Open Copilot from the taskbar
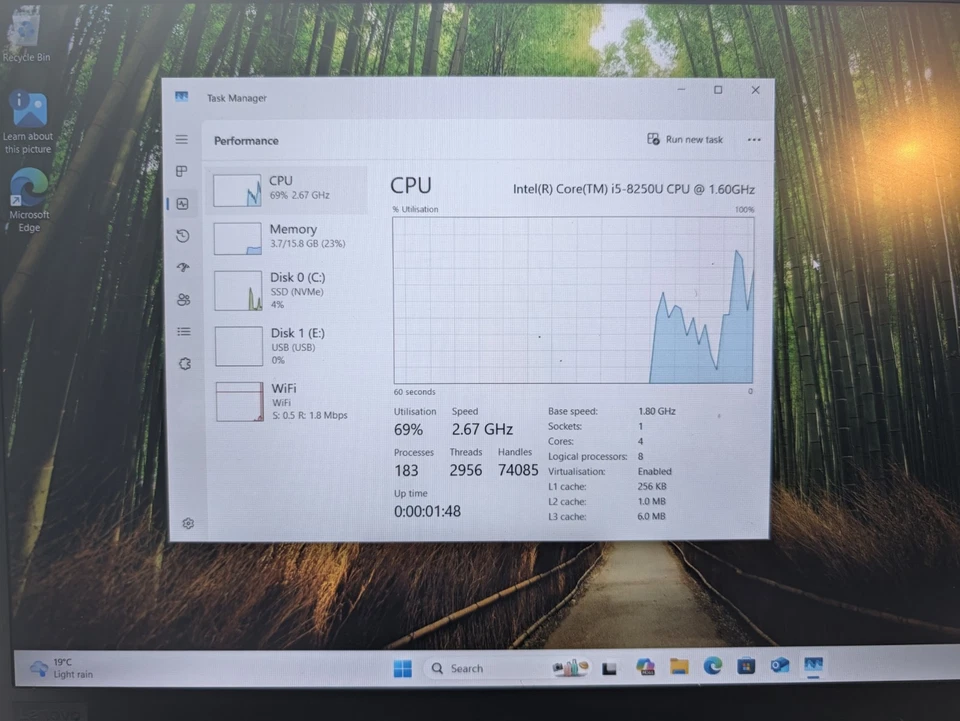The width and height of the screenshot is (960, 721). point(645,667)
